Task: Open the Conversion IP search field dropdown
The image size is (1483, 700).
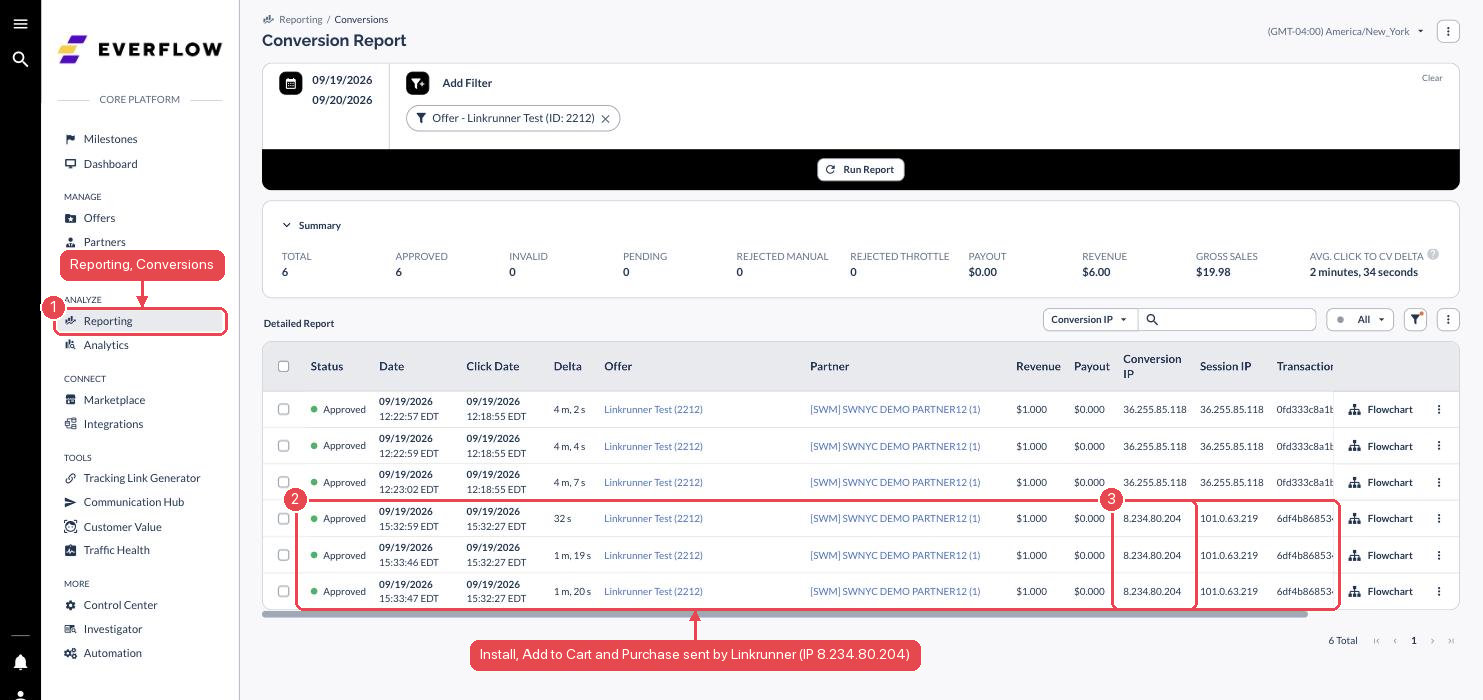Action: [x=1089, y=320]
